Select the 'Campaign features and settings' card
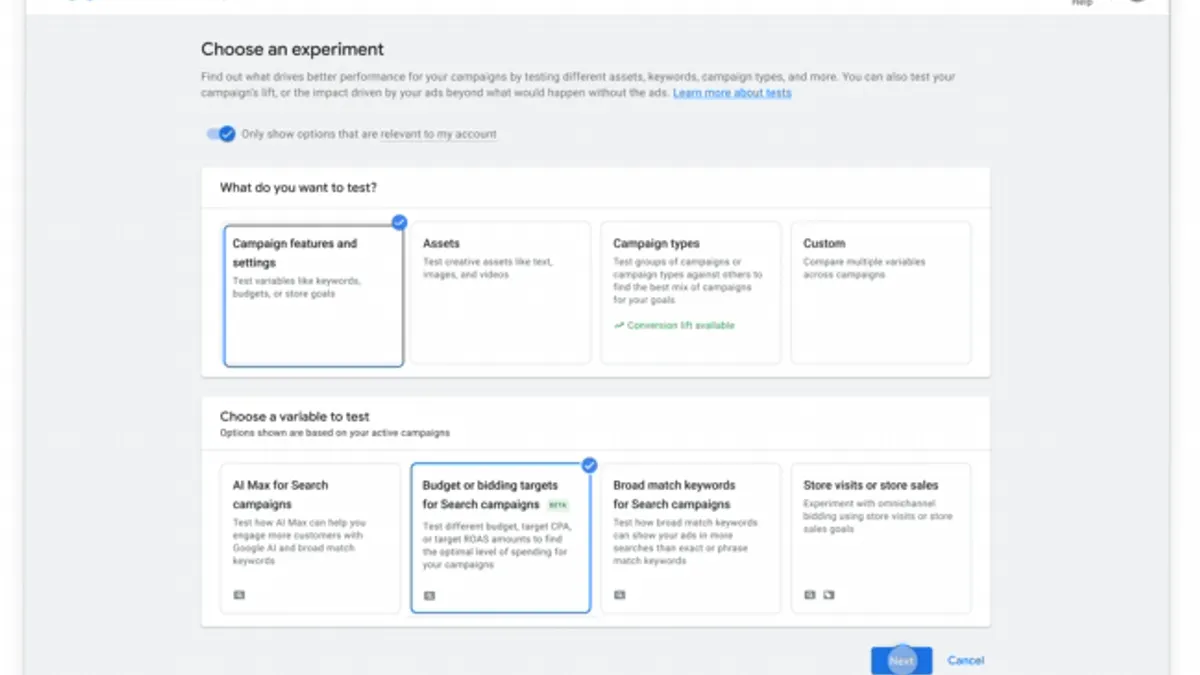 coord(313,295)
